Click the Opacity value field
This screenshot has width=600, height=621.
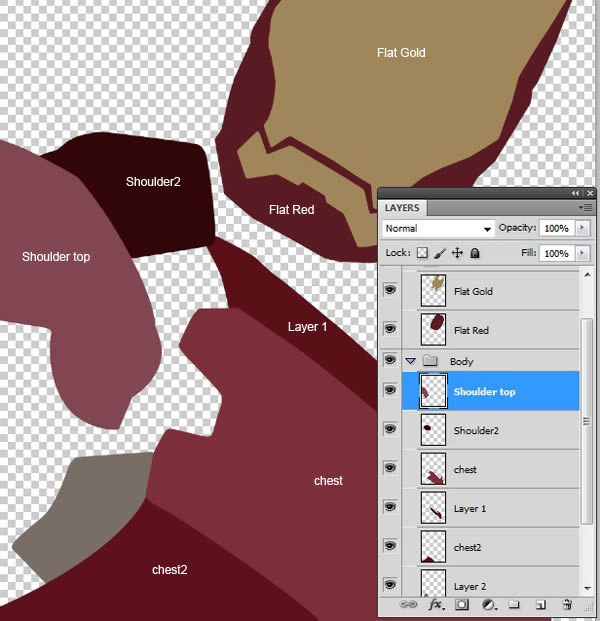(x=557, y=229)
